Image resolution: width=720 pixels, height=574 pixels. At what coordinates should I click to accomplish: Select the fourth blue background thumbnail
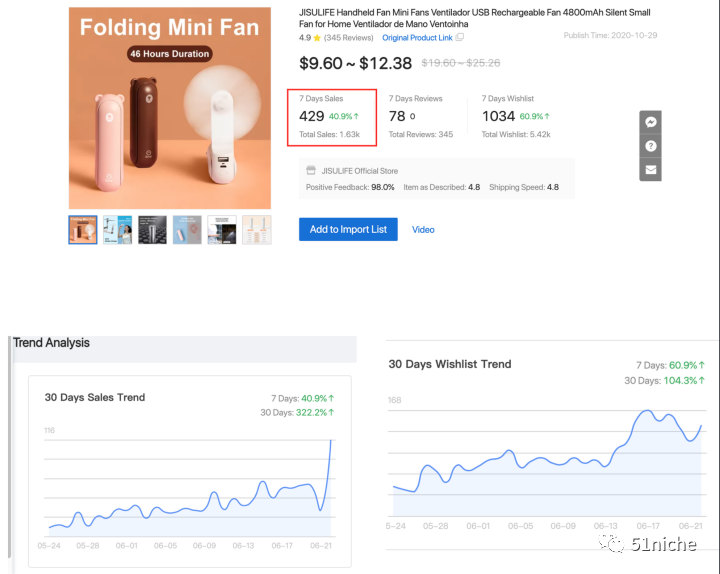point(187,230)
